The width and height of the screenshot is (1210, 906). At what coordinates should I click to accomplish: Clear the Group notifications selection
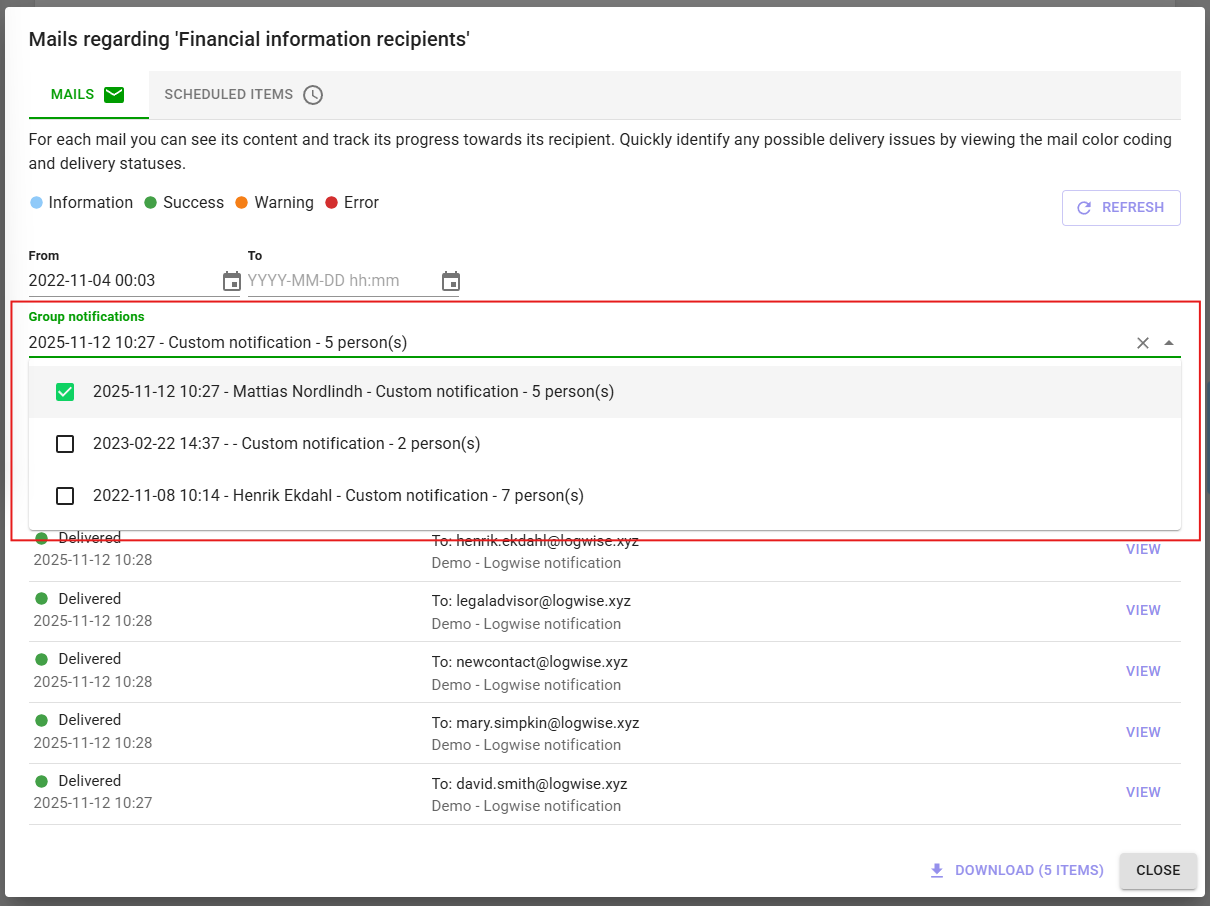(x=1143, y=343)
